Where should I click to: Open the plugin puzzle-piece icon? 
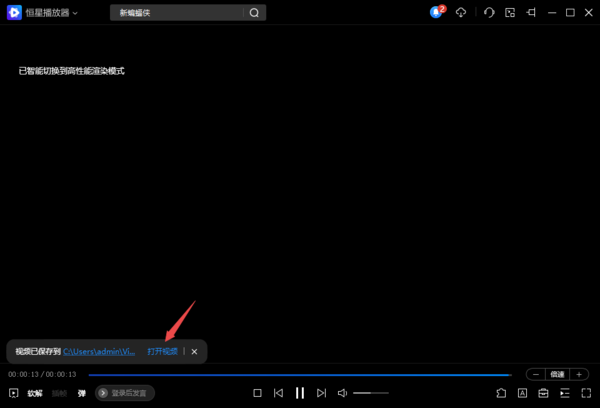click(x=501, y=393)
